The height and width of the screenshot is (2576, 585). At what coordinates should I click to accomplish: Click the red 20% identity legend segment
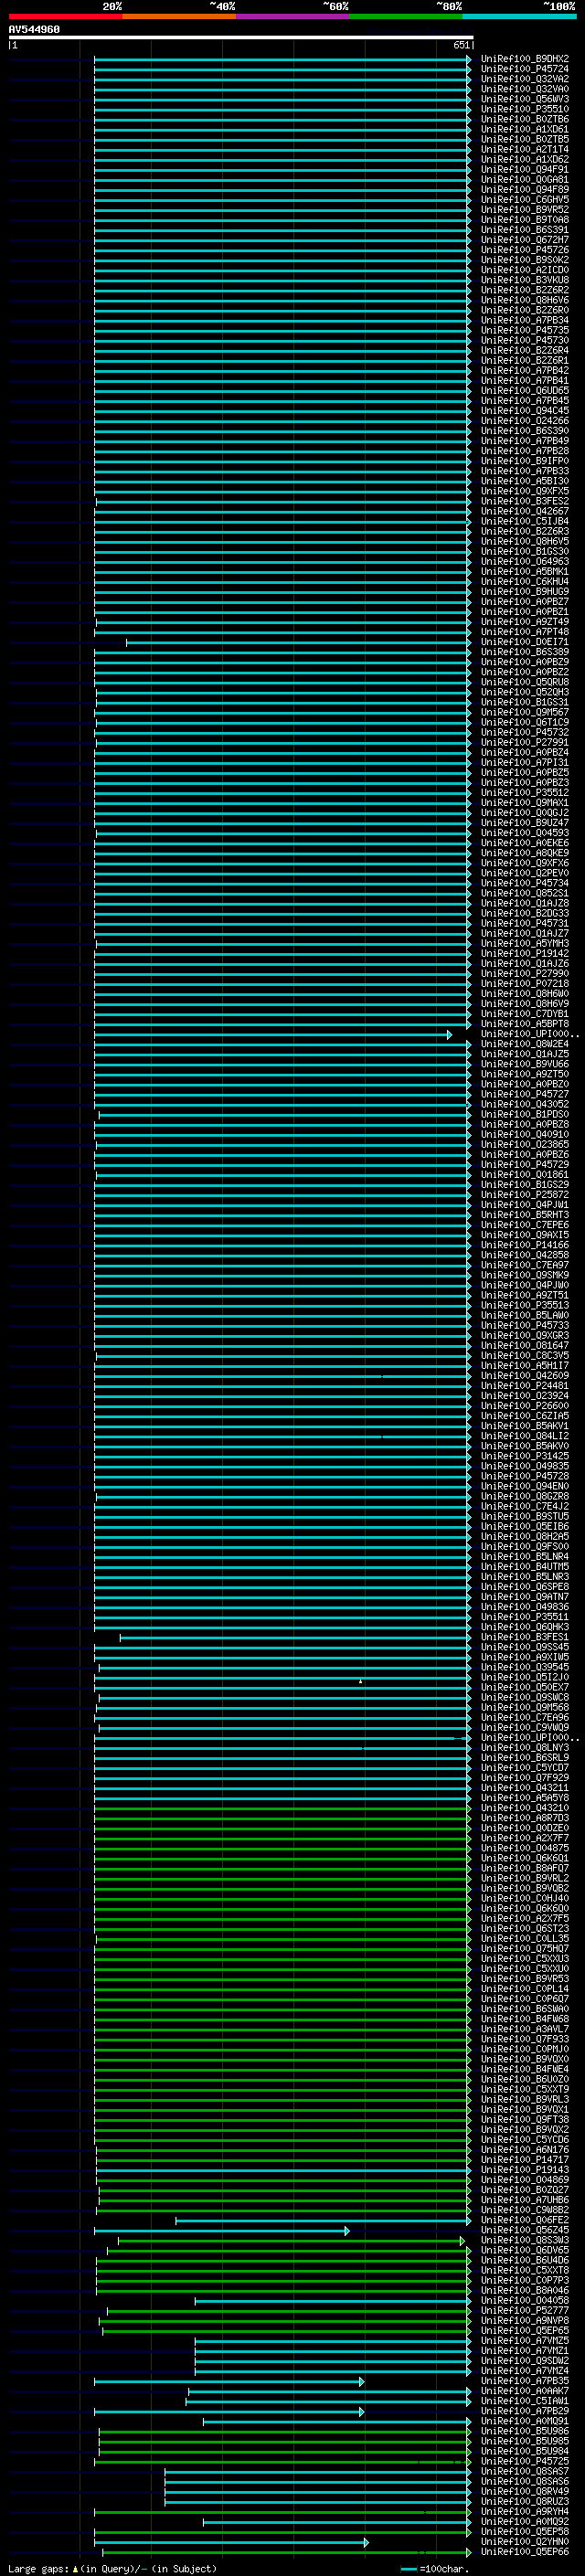coord(65,16)
